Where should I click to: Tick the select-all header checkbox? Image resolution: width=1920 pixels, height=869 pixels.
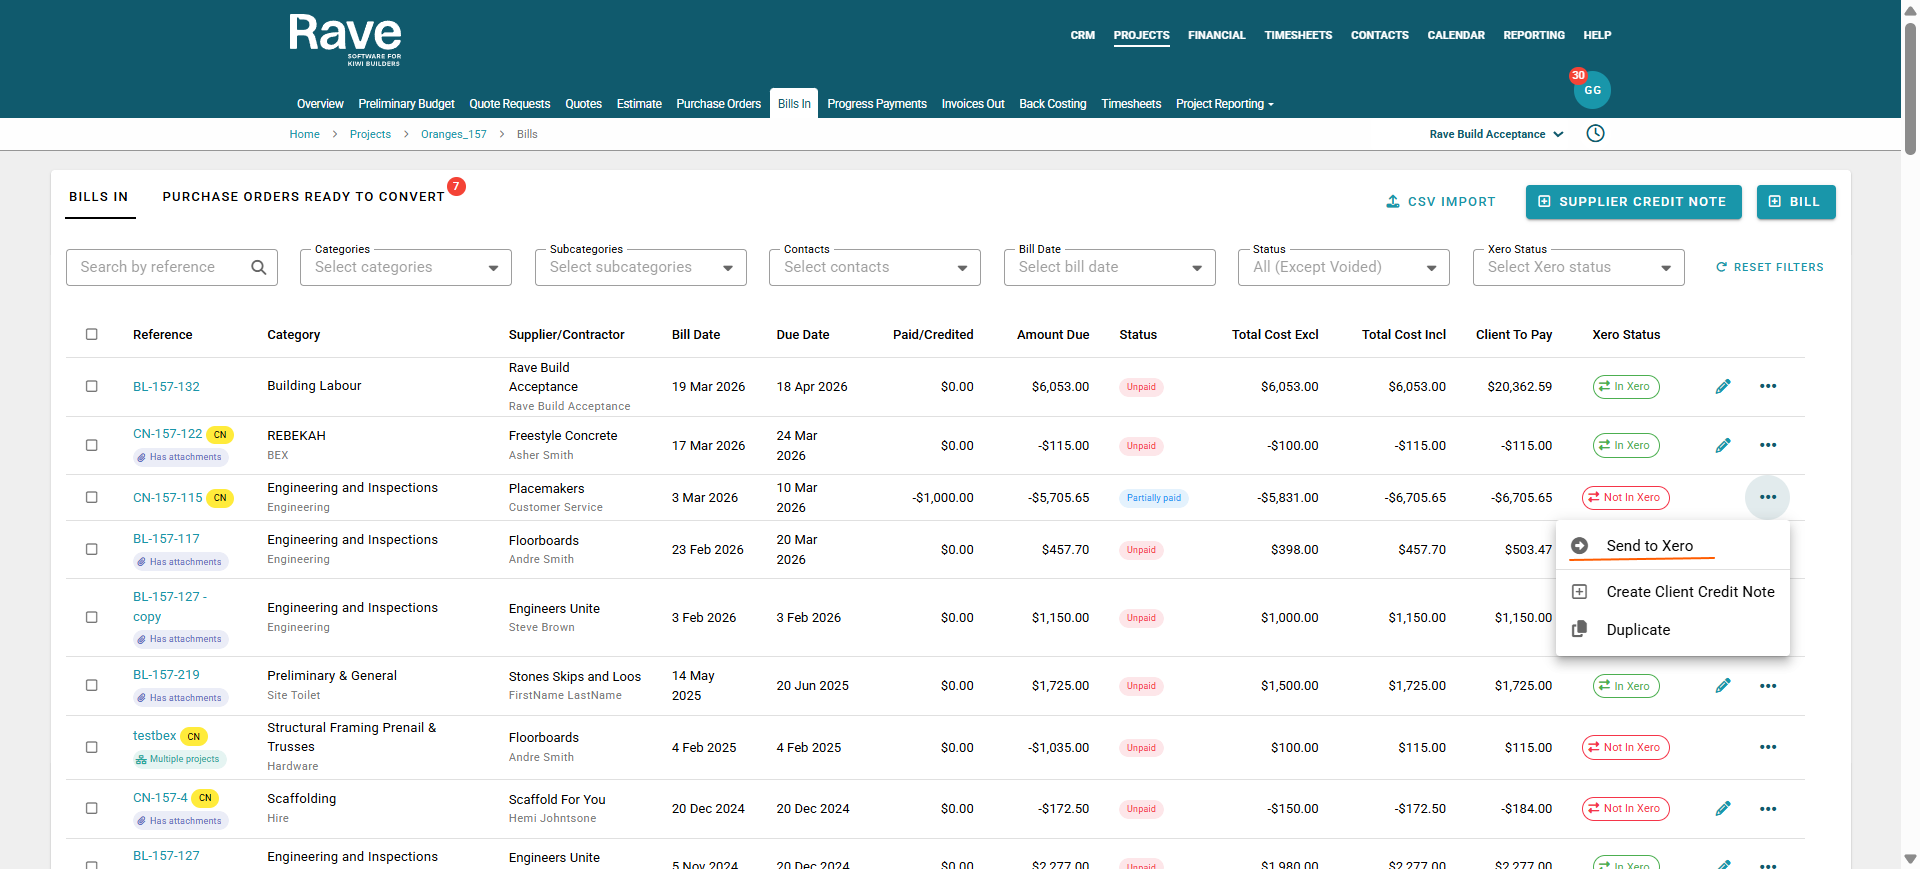tap(92, 335)
